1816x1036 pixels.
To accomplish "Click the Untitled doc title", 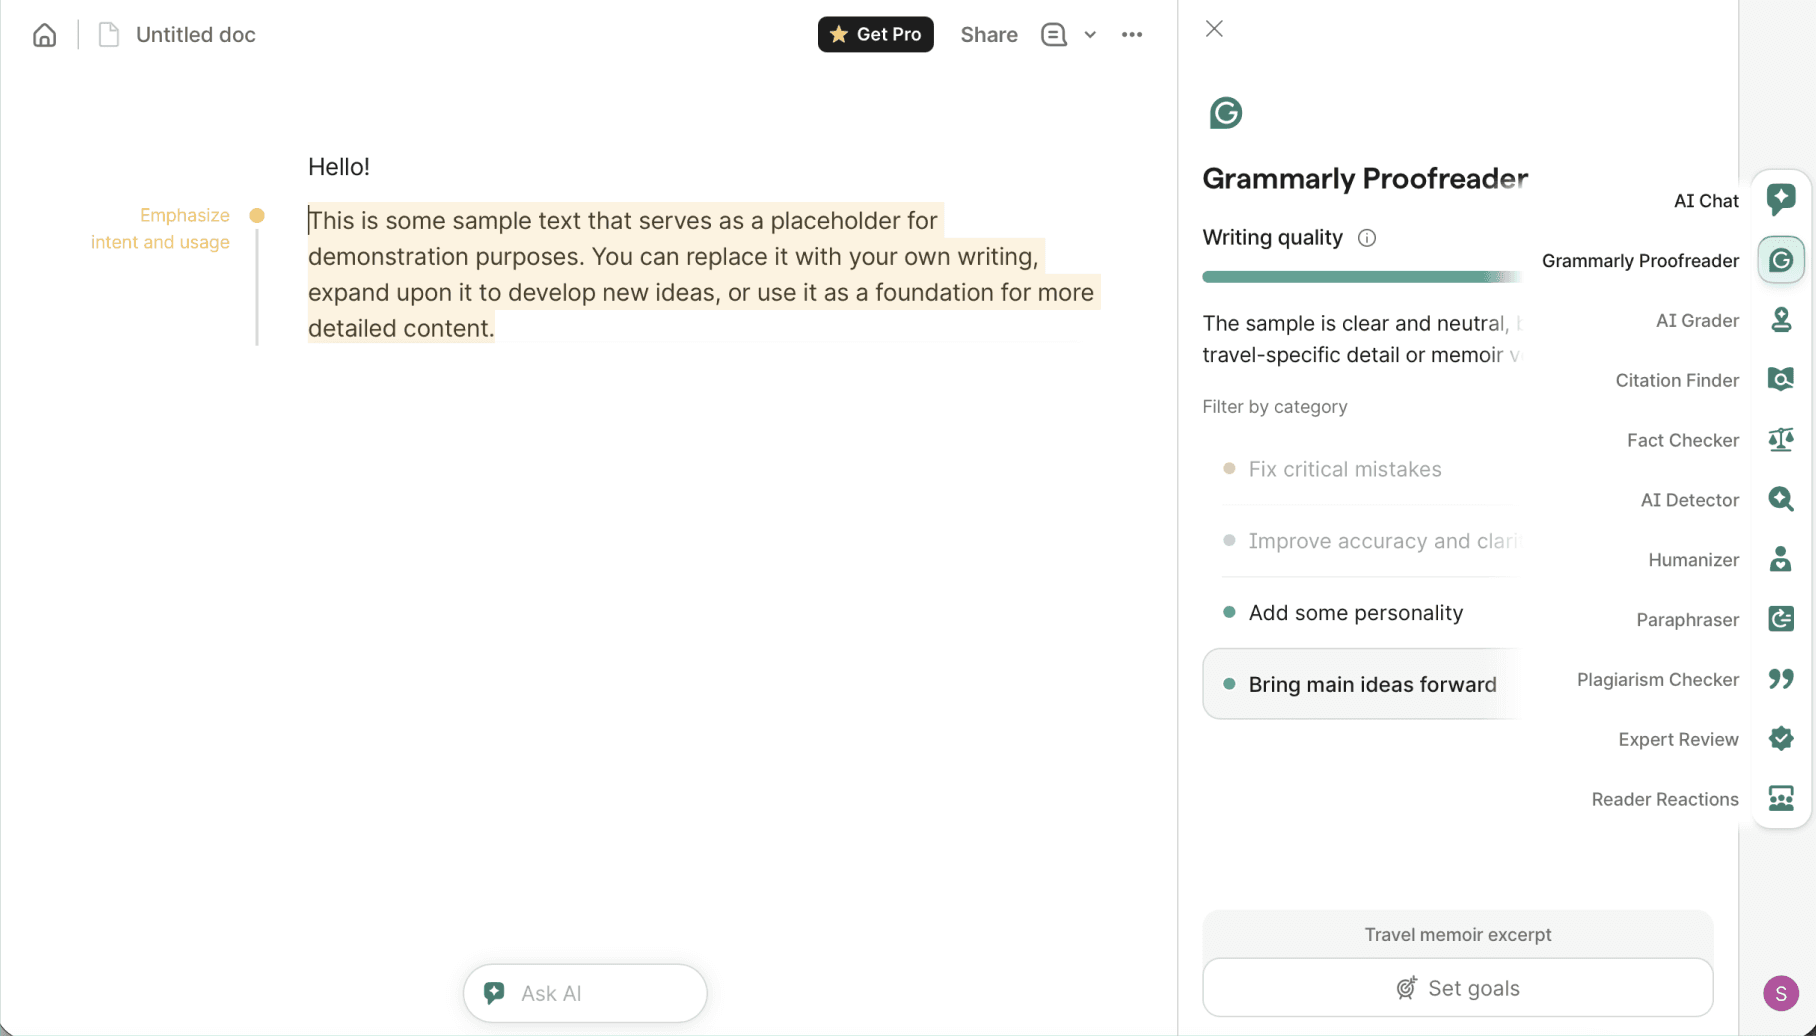I will (196, 35).
